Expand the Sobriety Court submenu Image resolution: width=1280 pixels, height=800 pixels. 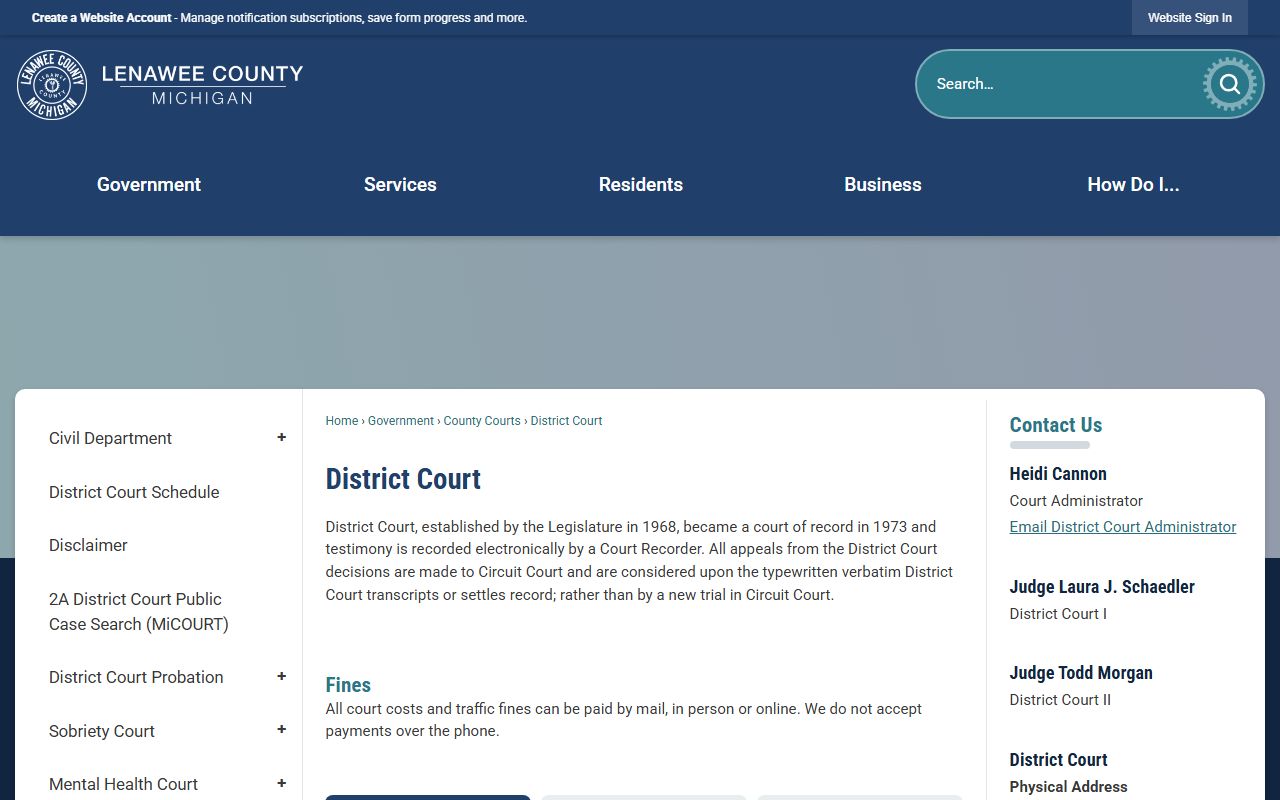pyautogui.click(x=281, y=731)
